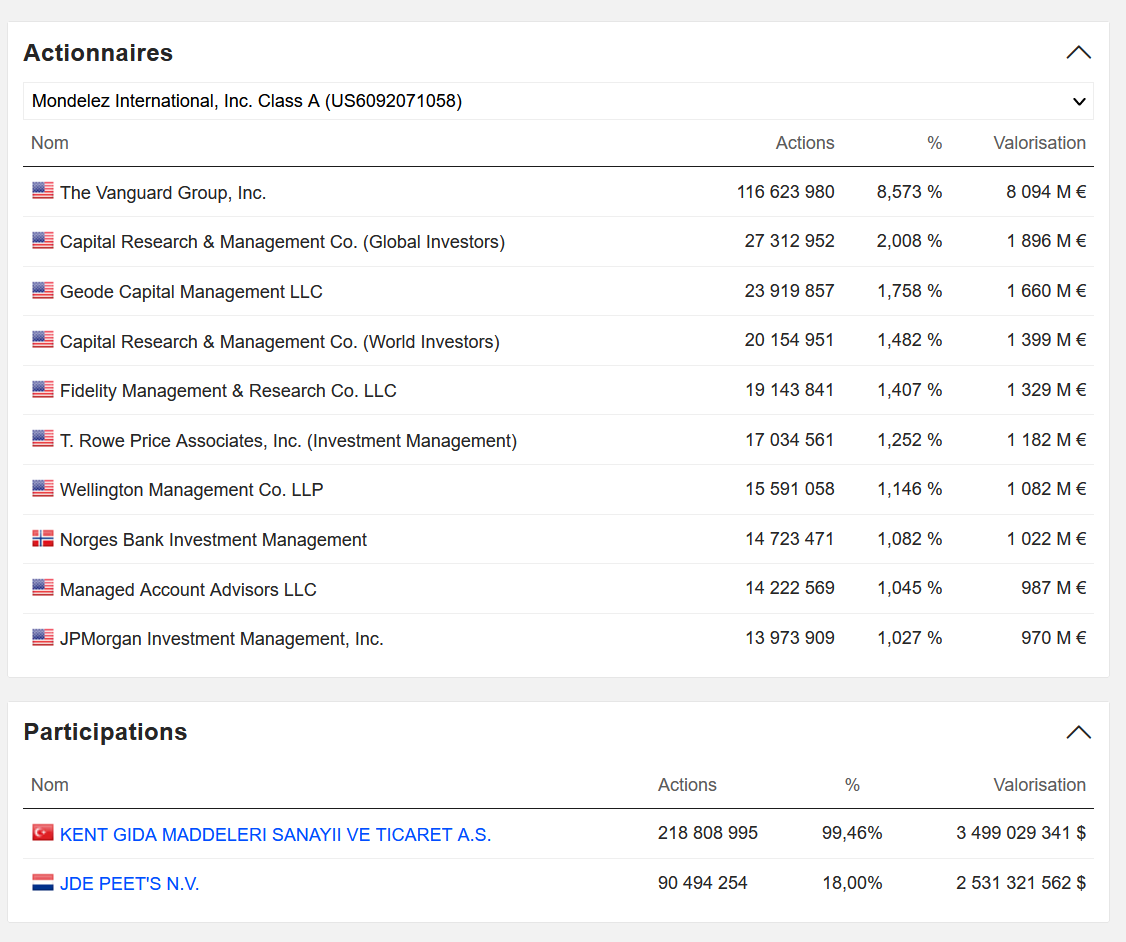
Task: Click the flag beside Capital Research (Global Investors)
Action: (43, 241)
